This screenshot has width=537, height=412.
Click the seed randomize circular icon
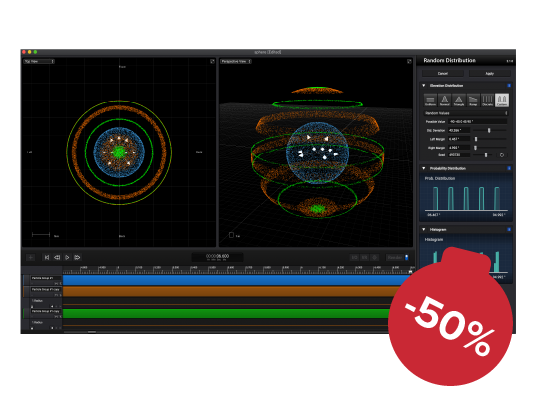point(502,155)
